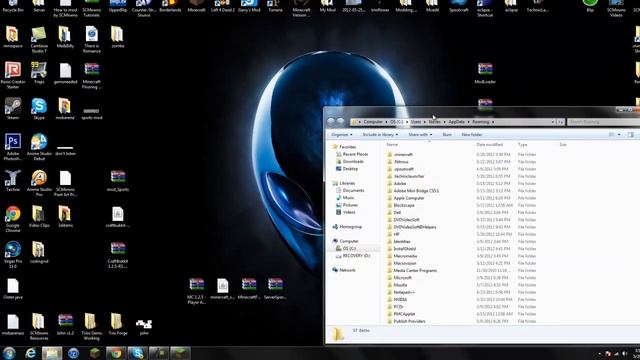
Task: Select the Notepad++ folder row
Action: pyautogui.click(x=461, y=292)
